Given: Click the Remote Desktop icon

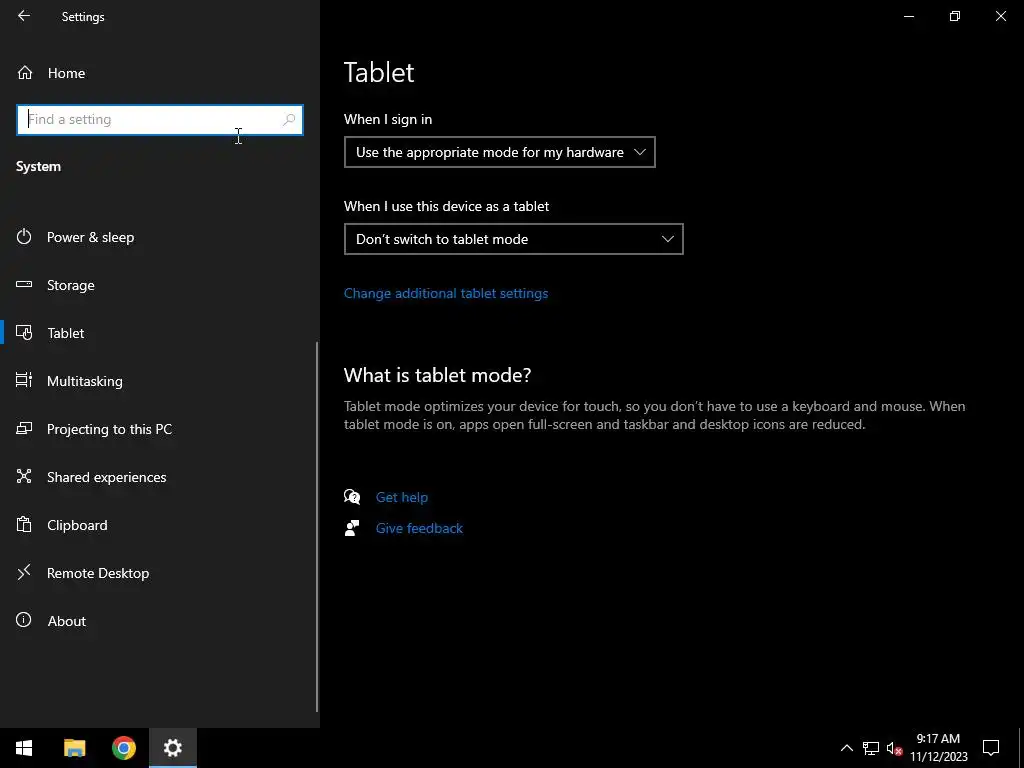Looking at the screenshot, I should (25, 573).
